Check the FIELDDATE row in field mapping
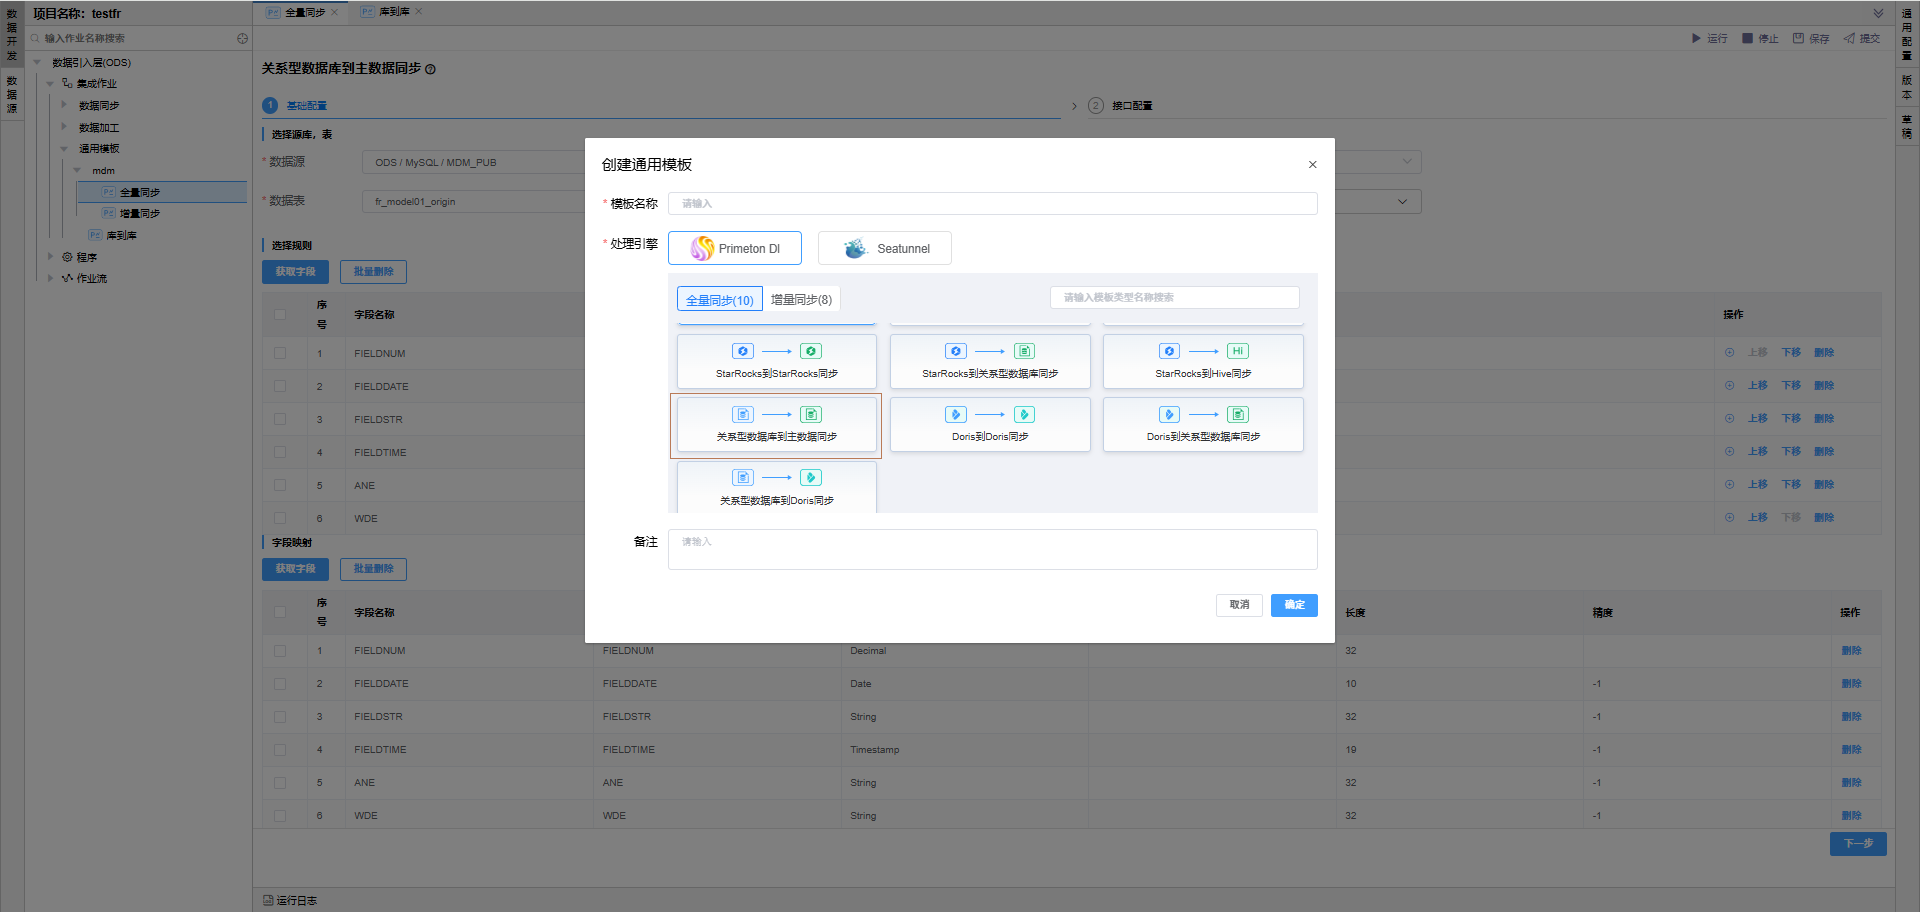Viewport: 1920px width, 912px height. [280, 684]
